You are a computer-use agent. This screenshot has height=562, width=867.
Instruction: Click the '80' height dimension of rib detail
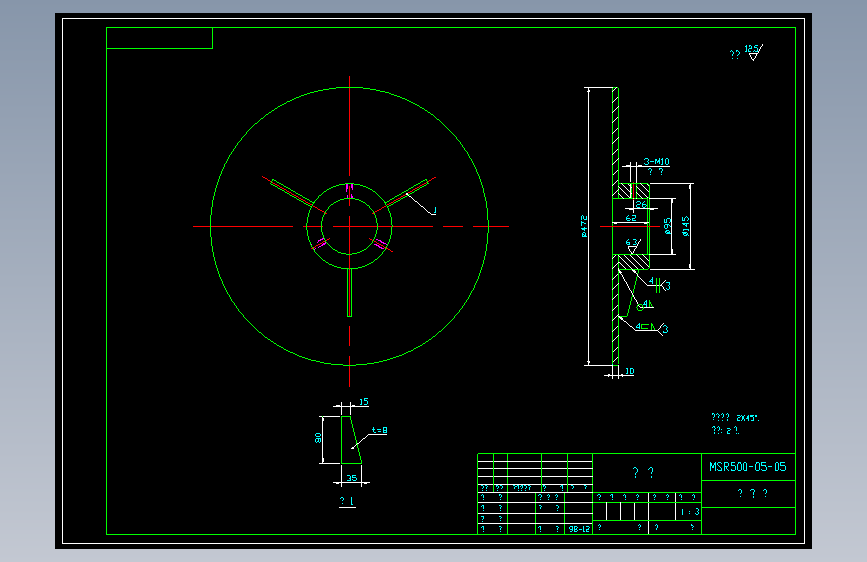(318, 438)
